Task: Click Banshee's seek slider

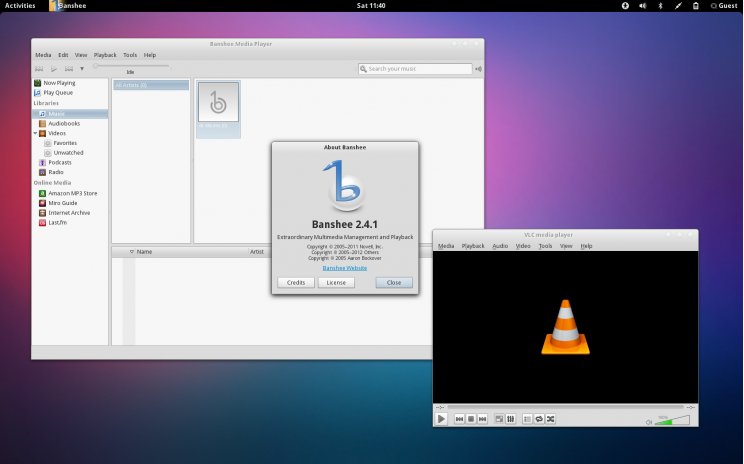Action: (131, 66)
